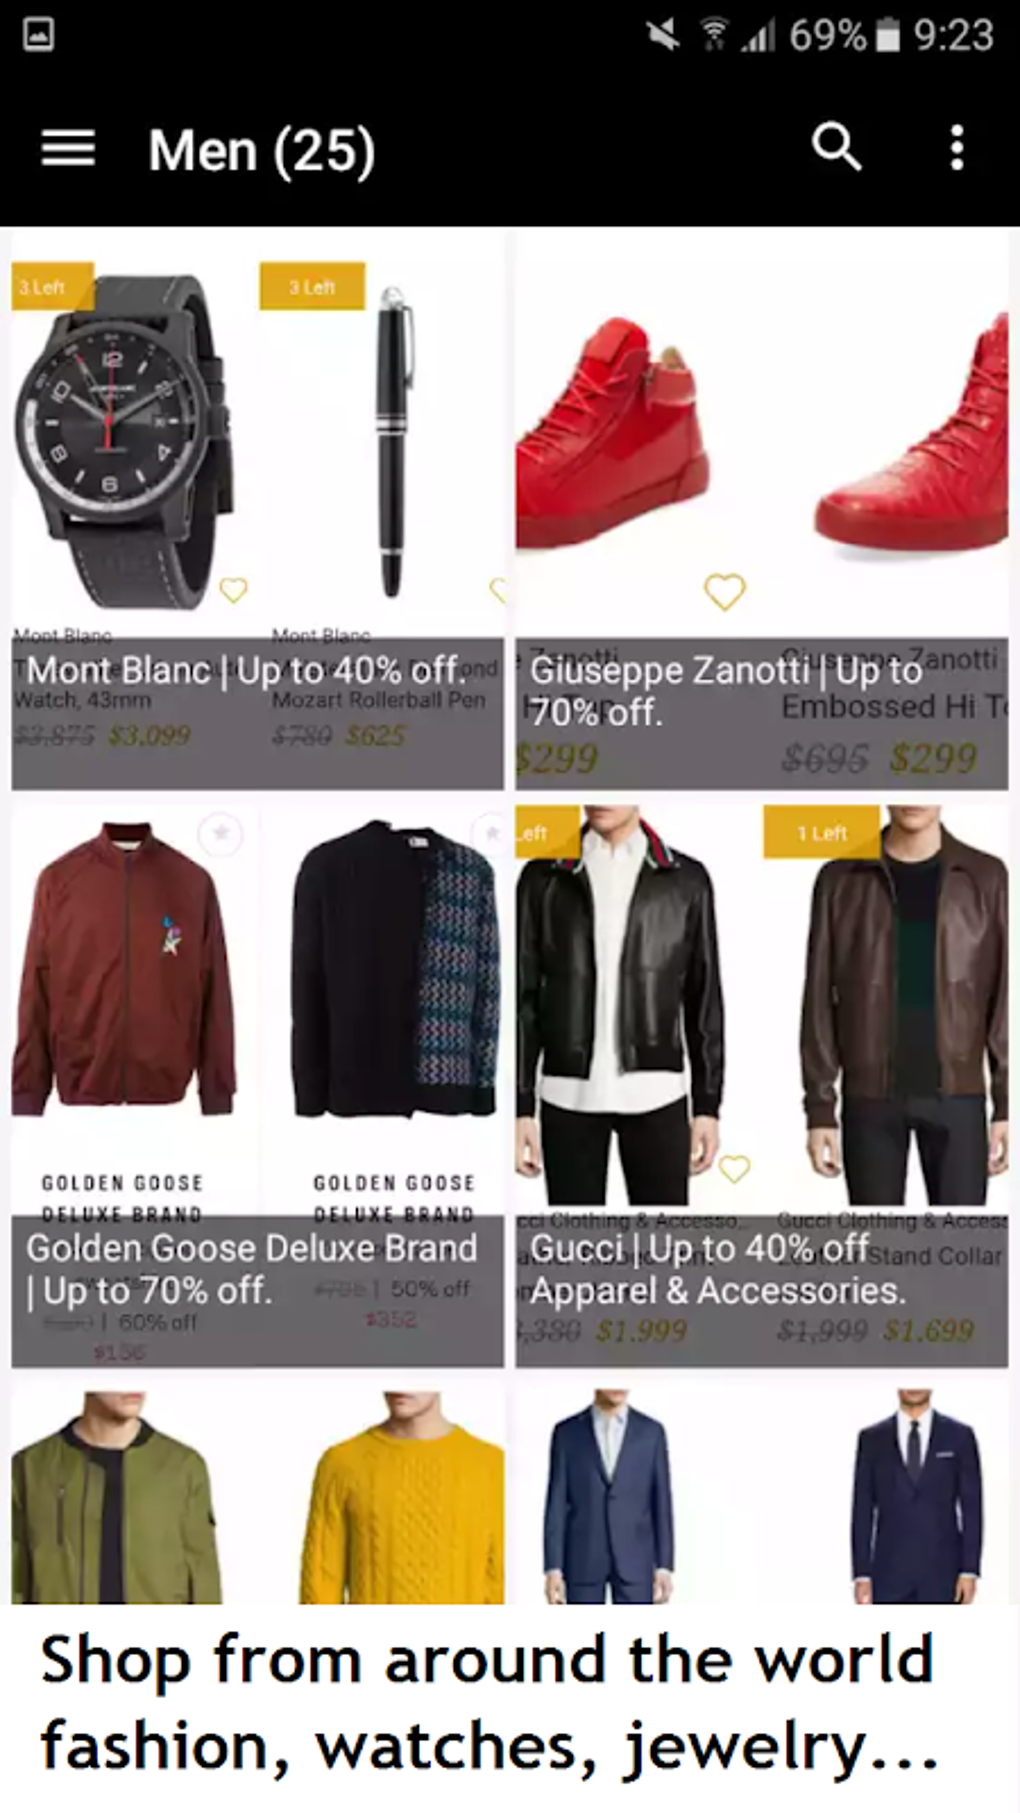Tap the Men (25) title
Screen dimensions: 1020x1813
(262, 151)
